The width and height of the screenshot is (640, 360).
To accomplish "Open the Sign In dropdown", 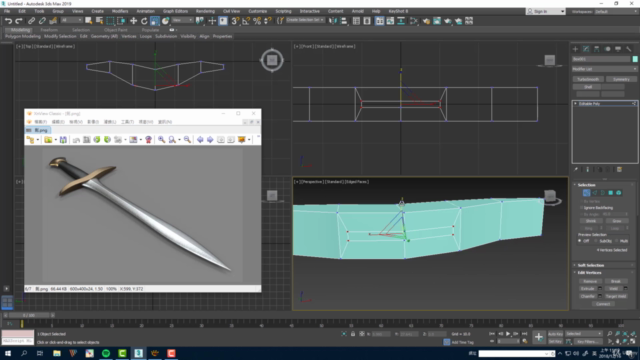I will [x=546, y=11].
